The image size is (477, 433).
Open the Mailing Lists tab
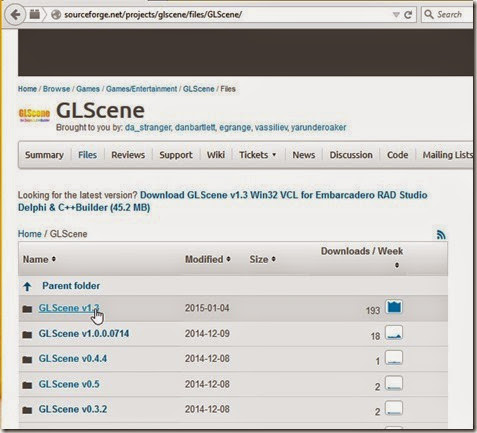pyautogui.click(x=448, y=155)
